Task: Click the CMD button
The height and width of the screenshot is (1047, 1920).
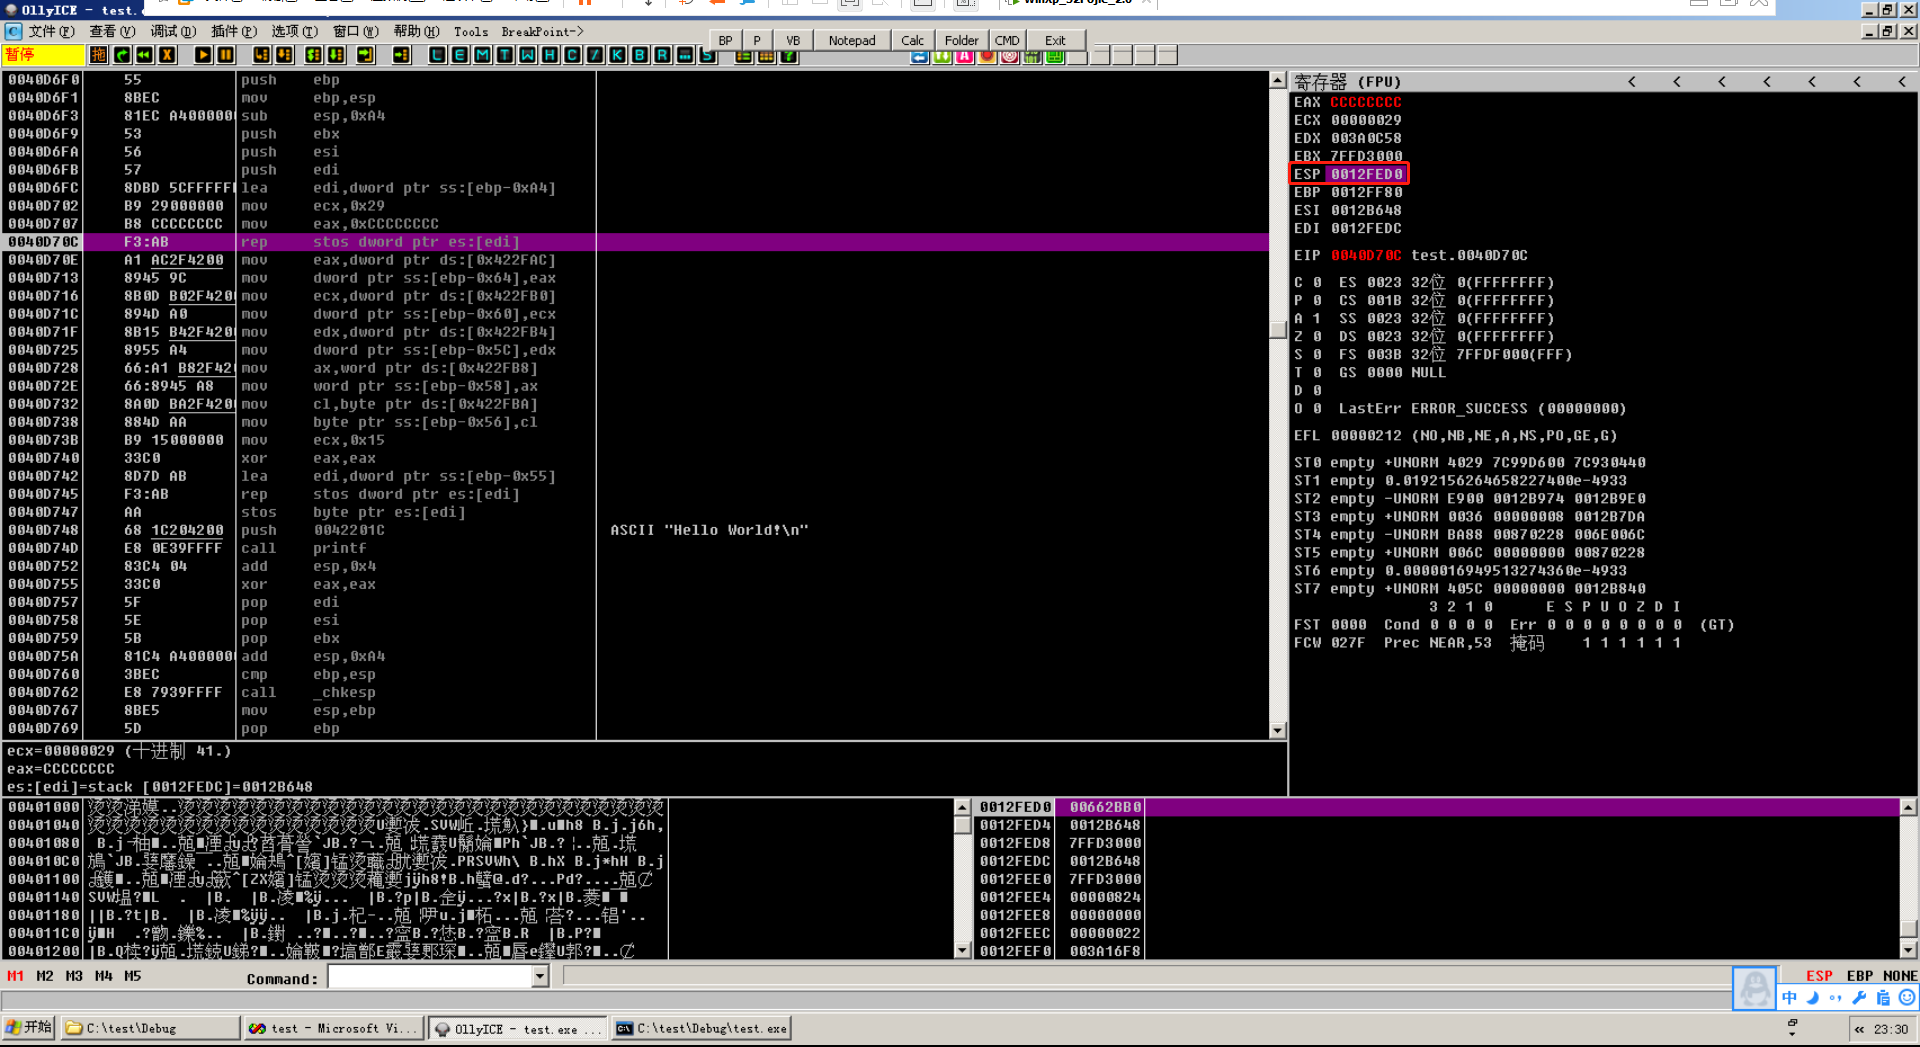Action: [x=1007, y=40]
